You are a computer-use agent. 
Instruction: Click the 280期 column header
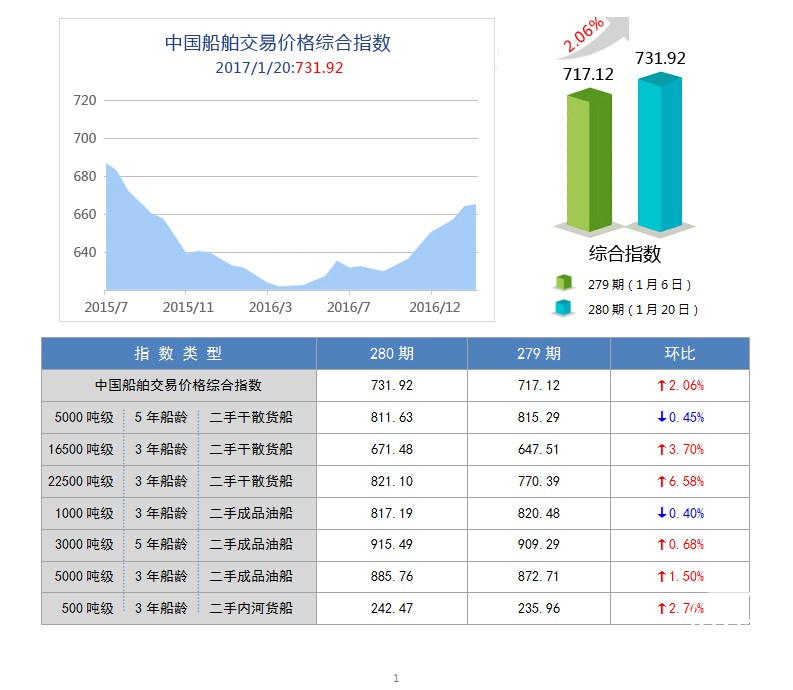pyautogui.click(x=392, y=353)
